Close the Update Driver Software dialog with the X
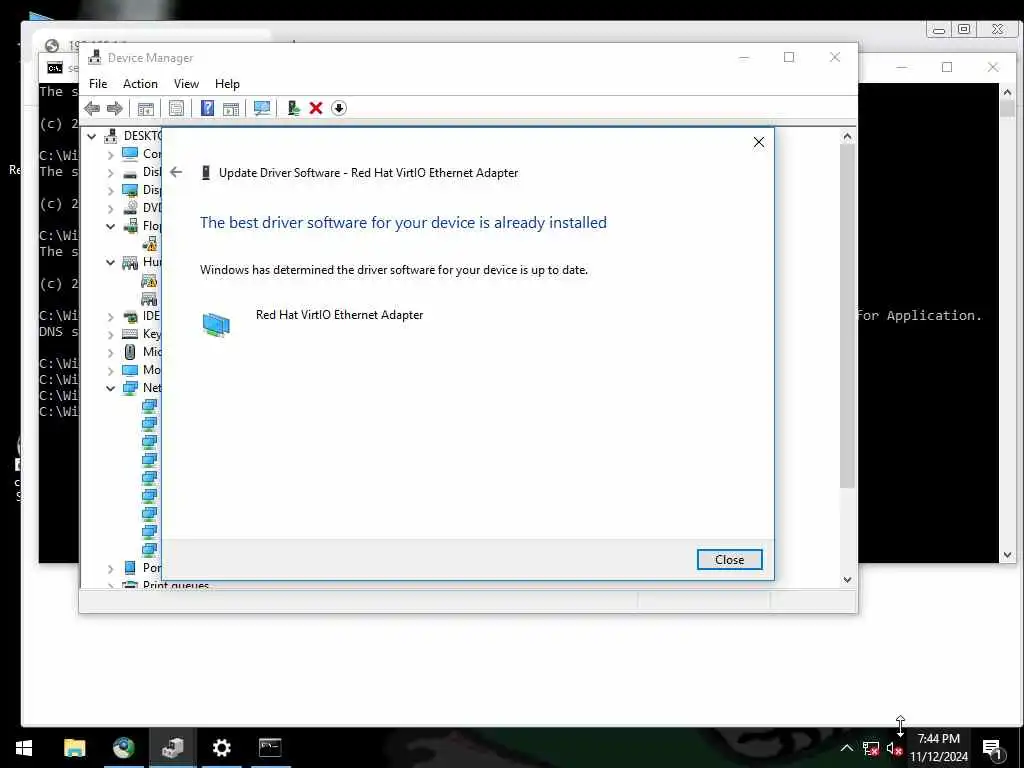 [759, 142]
